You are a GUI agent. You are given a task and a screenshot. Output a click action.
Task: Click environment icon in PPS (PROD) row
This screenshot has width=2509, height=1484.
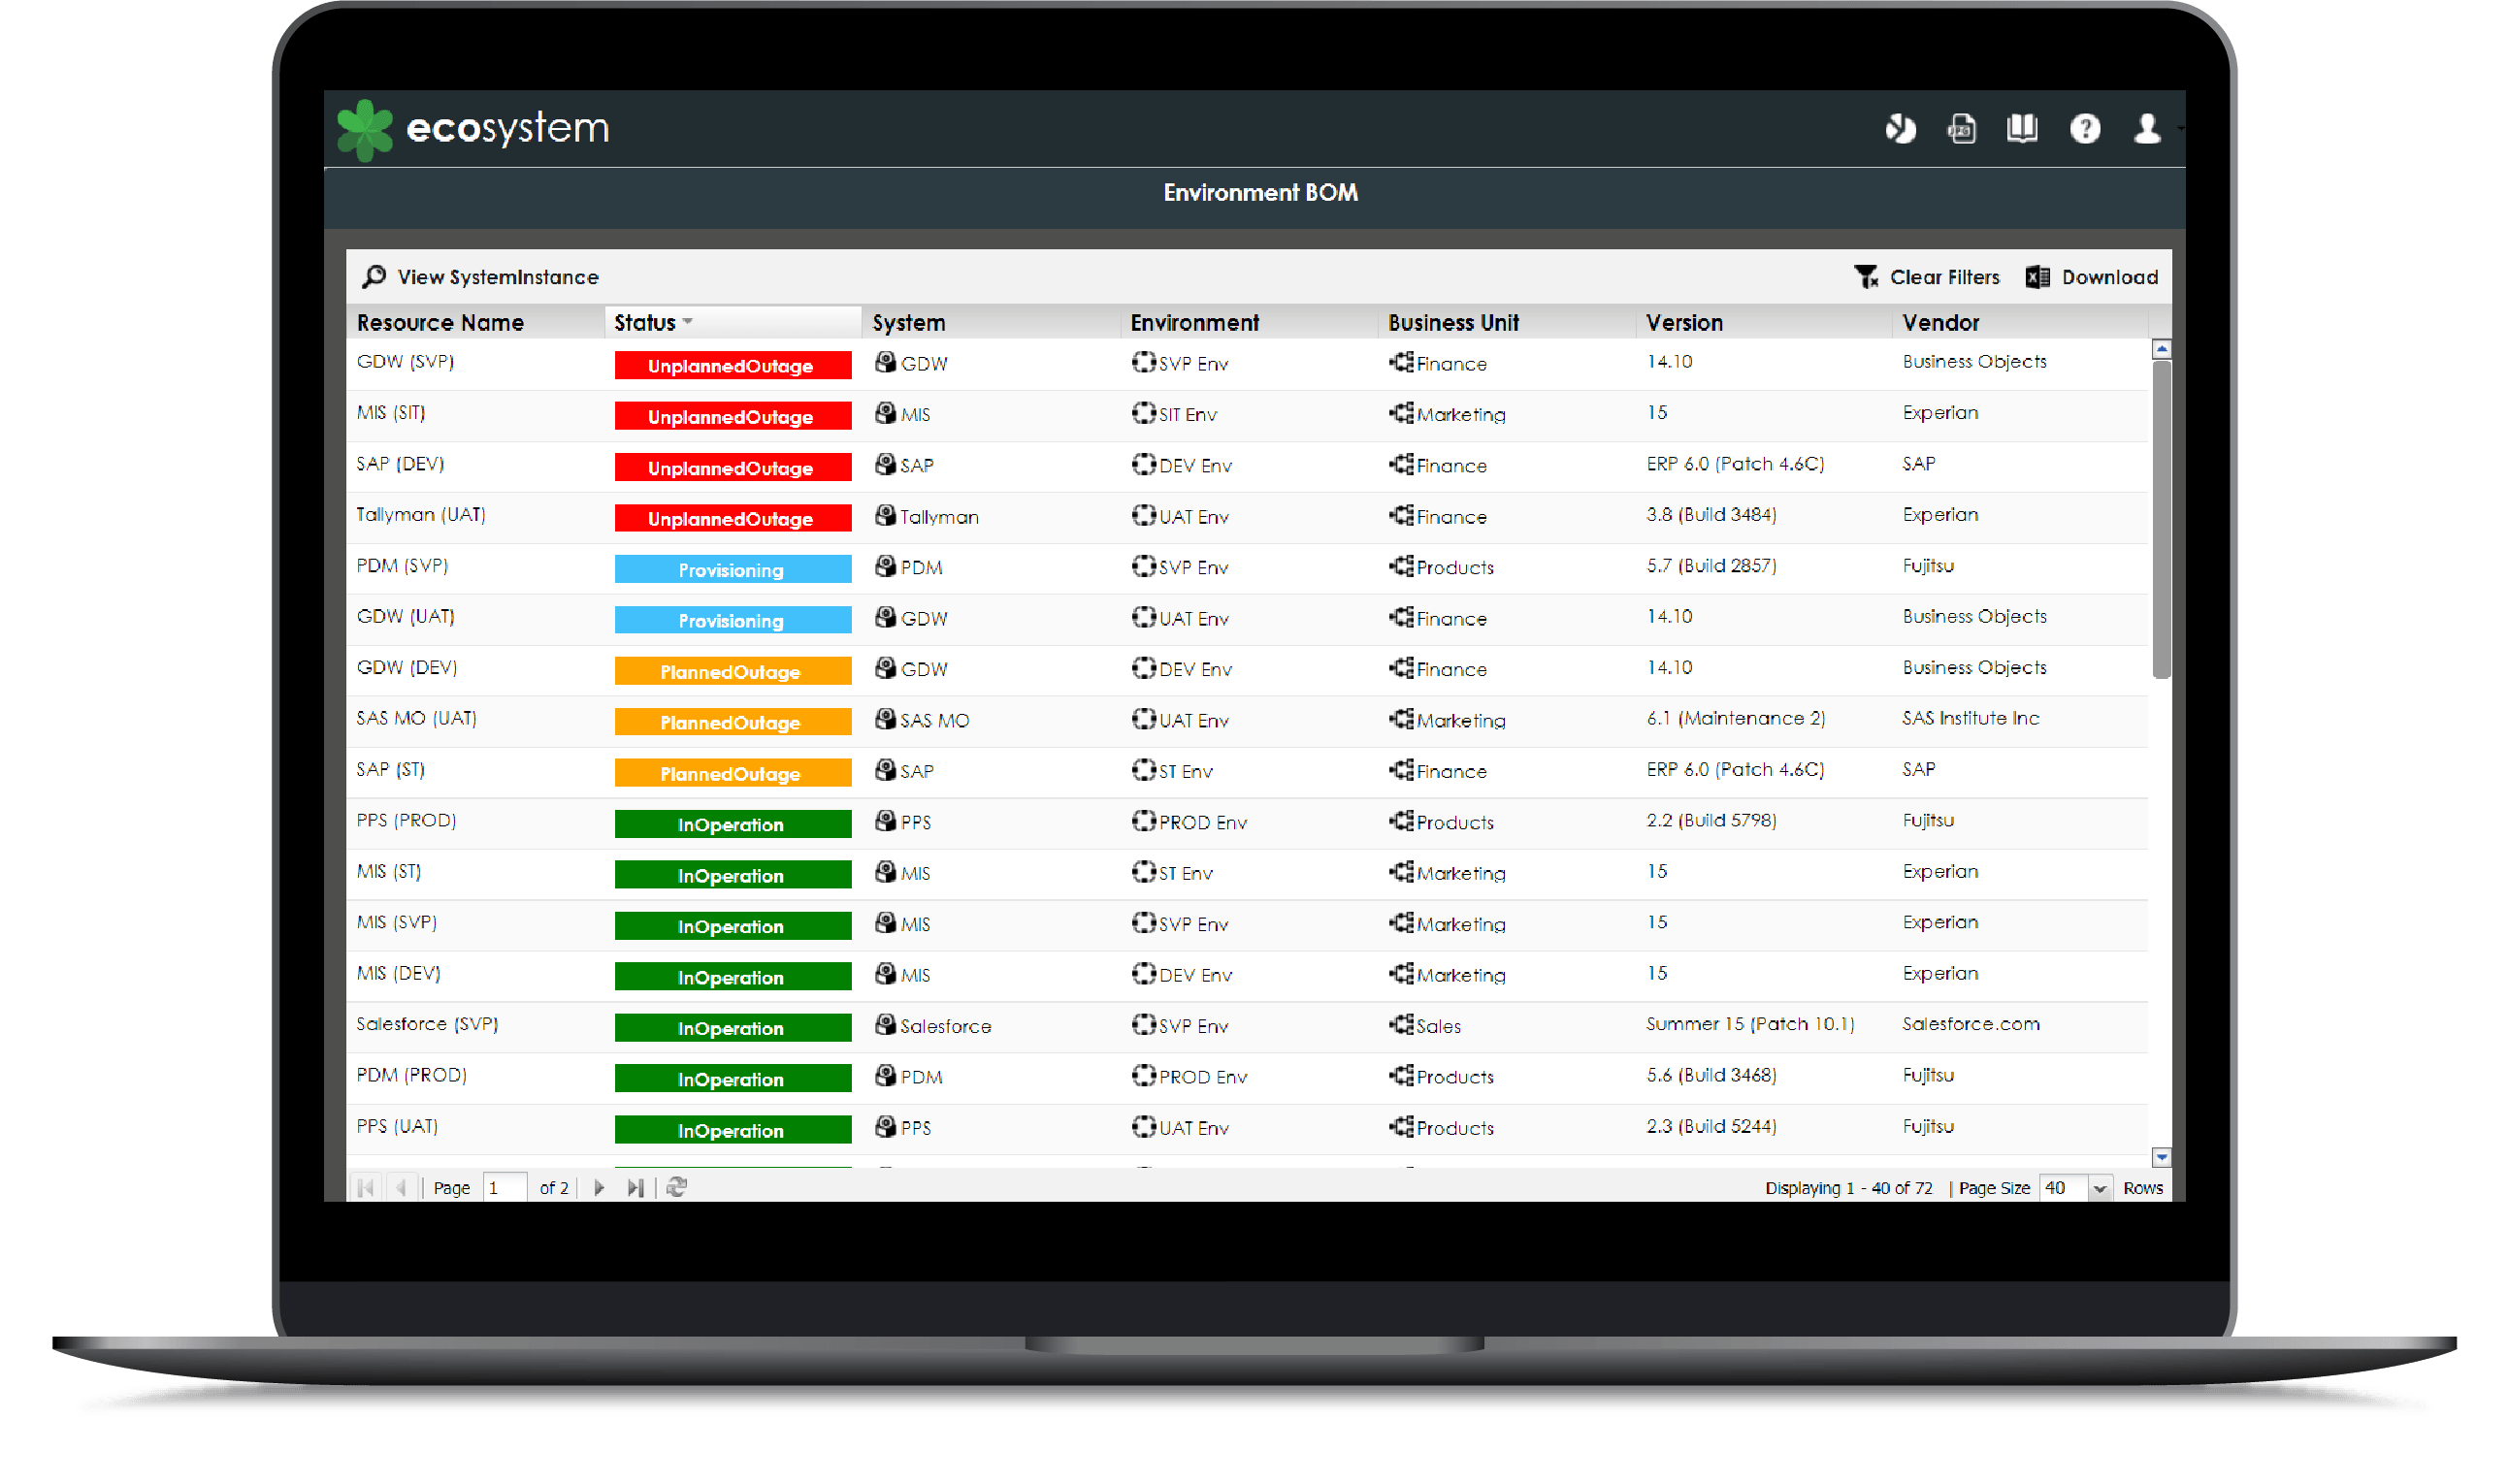pos(1143,821)
